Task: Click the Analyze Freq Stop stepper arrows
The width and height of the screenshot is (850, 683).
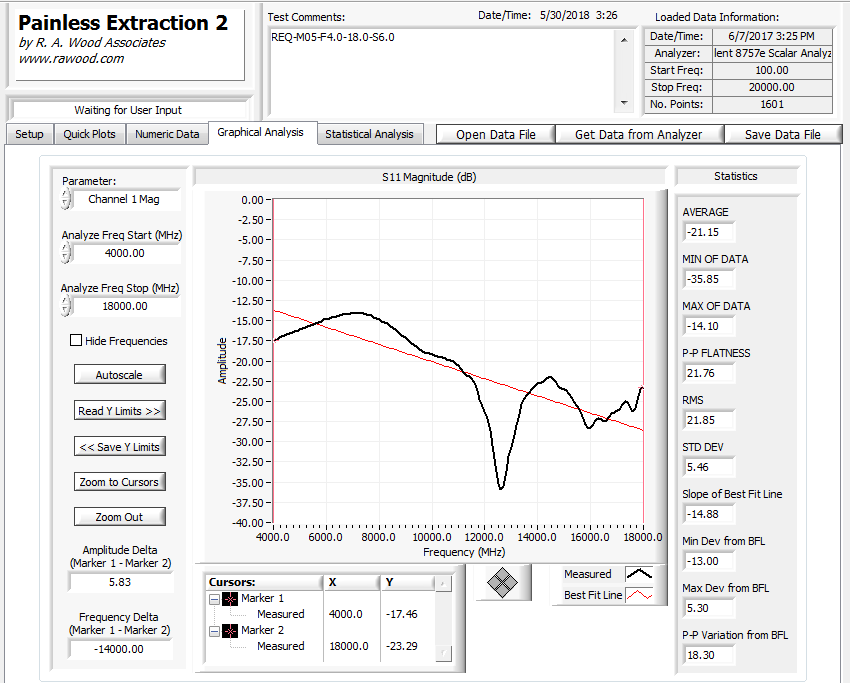Action: click(x=66, y=306)
